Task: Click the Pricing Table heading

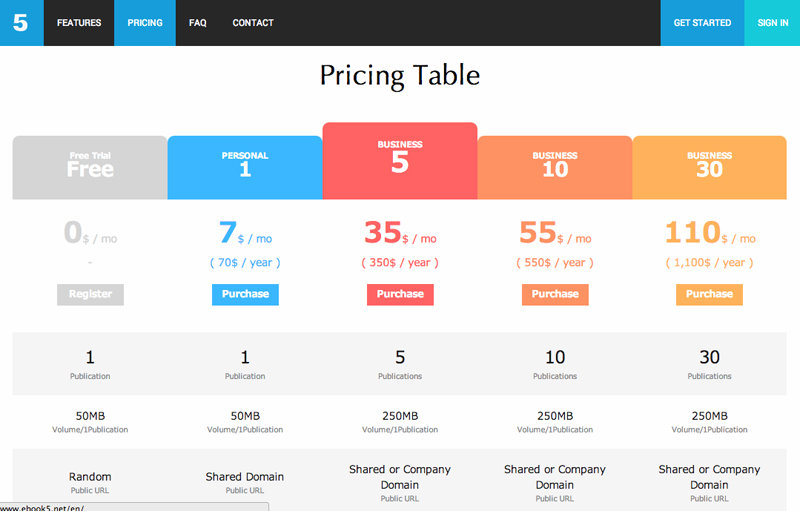Action: (400, 75)
